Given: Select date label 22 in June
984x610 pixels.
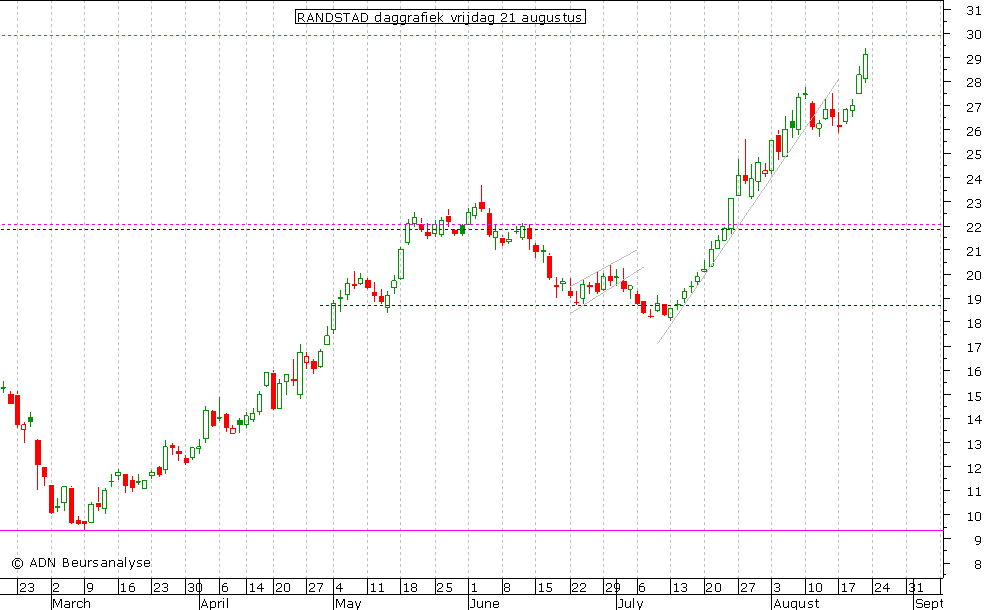Looking at the screenshot, I should coord(579,587).
